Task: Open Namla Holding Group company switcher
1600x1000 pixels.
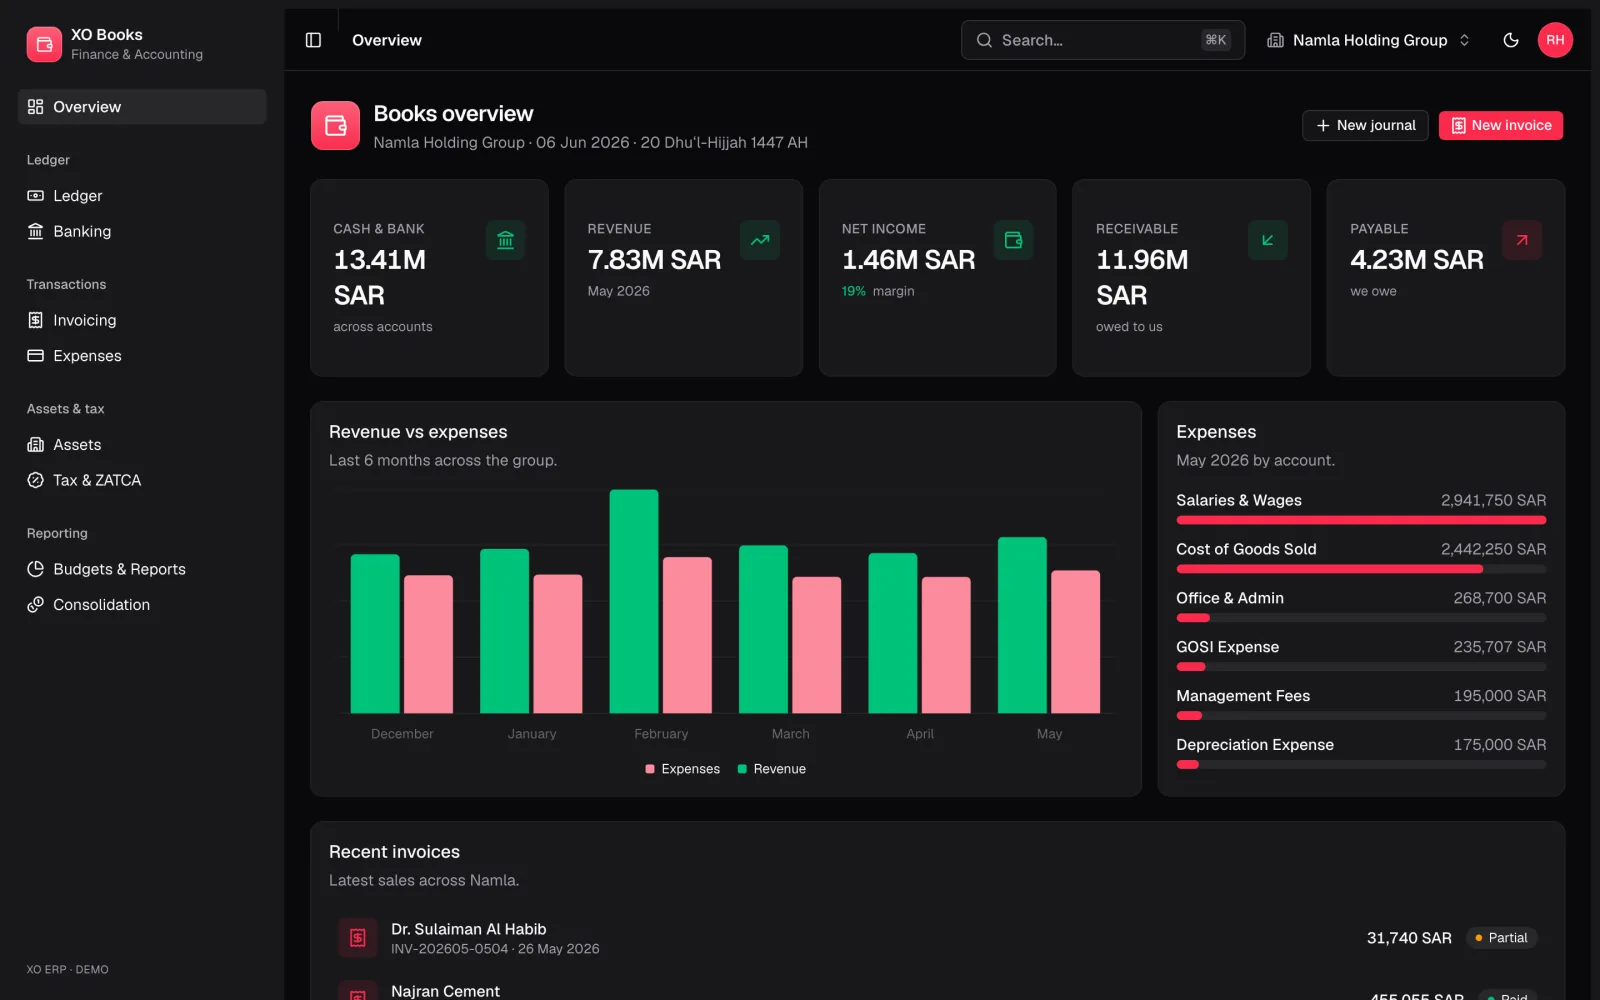Action: pyautogui.click(x=1369, y=40)
